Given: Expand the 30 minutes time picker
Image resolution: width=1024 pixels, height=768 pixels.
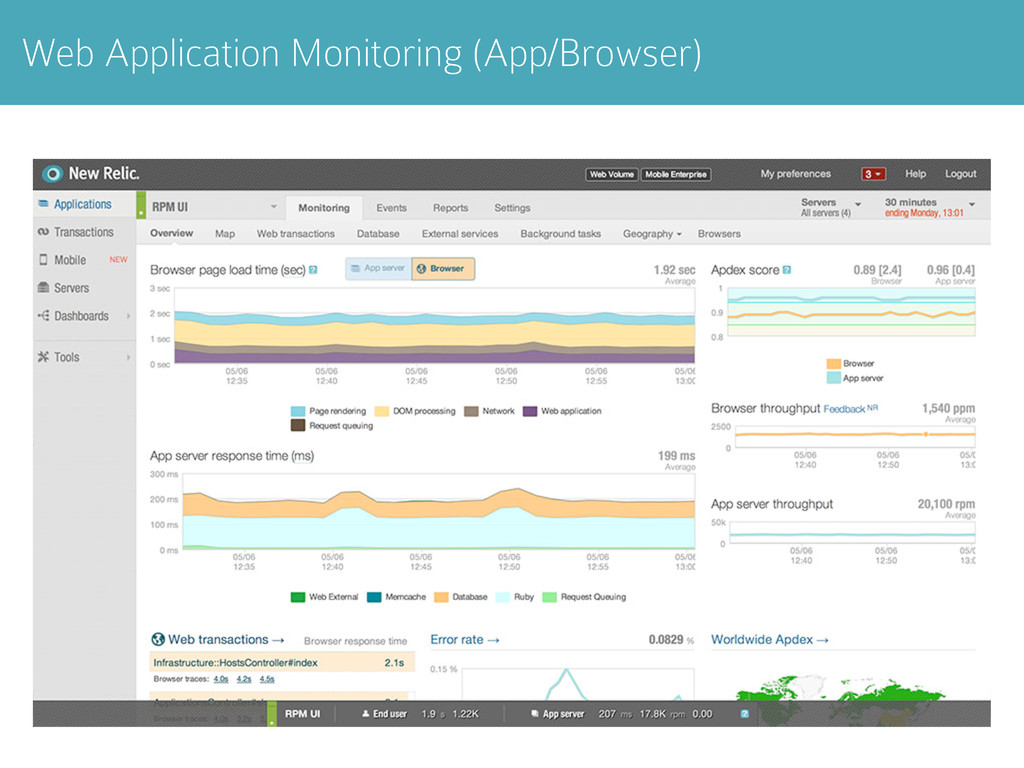Looking at the screenshot, I should pos(930,207).
